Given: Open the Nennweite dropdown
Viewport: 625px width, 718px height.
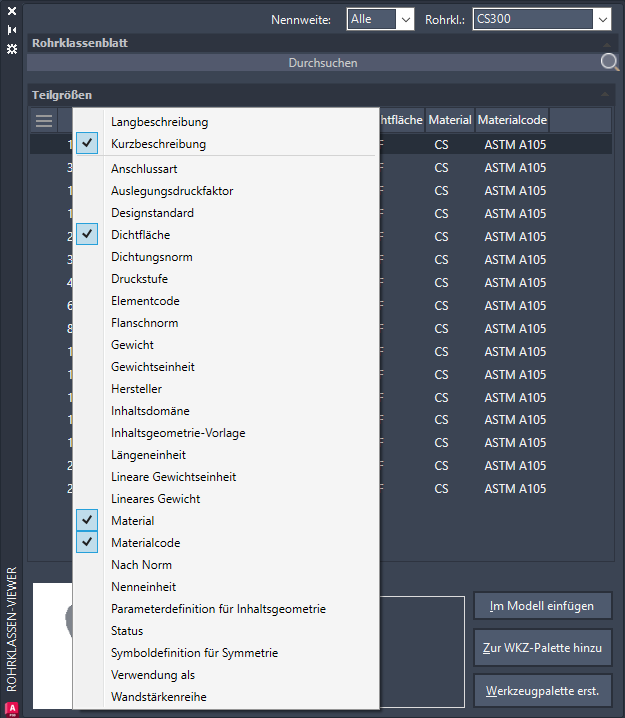Looking at the screenshot, I should [x=381, y=19].
